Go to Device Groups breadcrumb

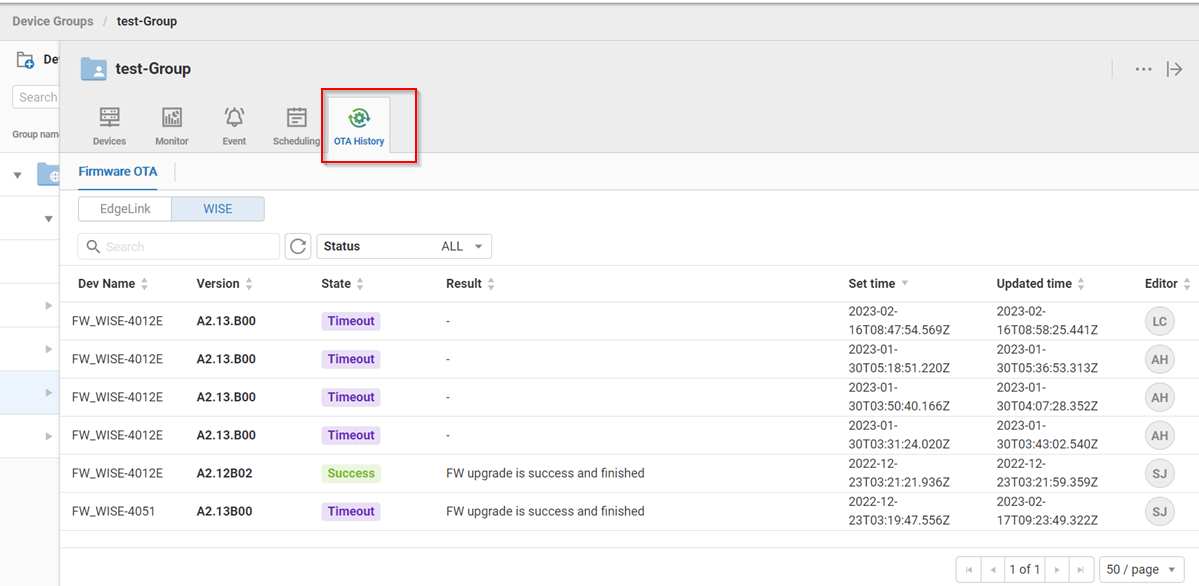52,21
